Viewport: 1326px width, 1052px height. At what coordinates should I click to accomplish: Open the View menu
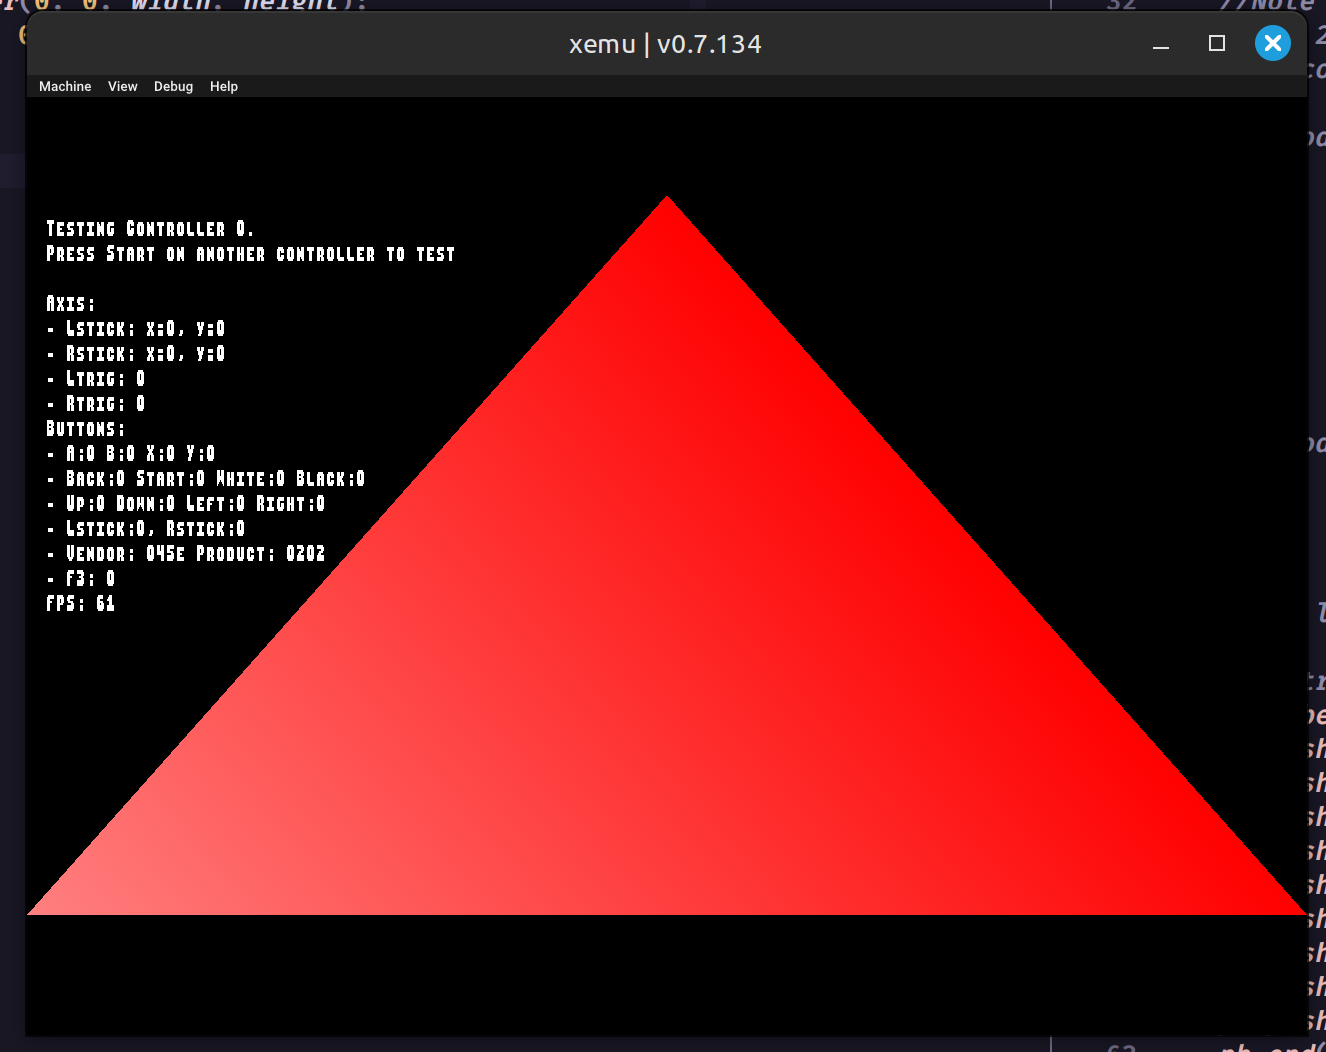coord(122,87)
